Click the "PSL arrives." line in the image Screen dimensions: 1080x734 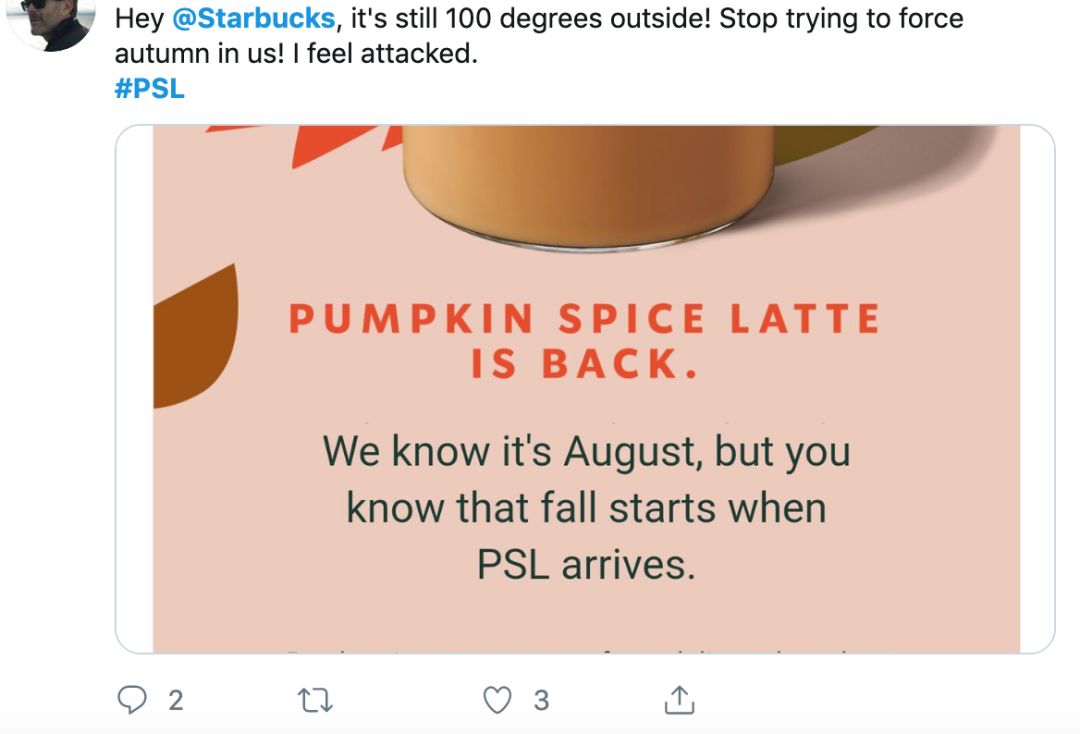(x=585, y=565)
